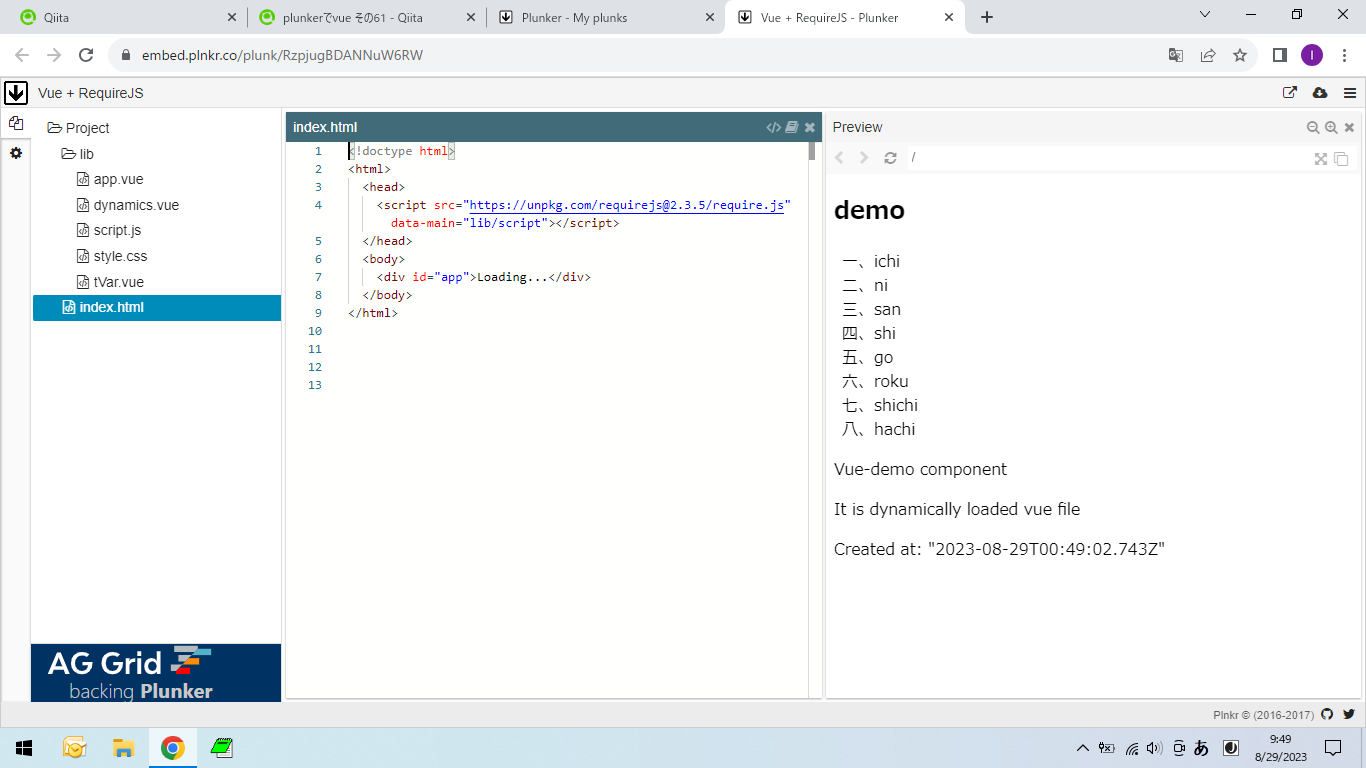
Task: Open style.css file
Action: coord(112,256)
